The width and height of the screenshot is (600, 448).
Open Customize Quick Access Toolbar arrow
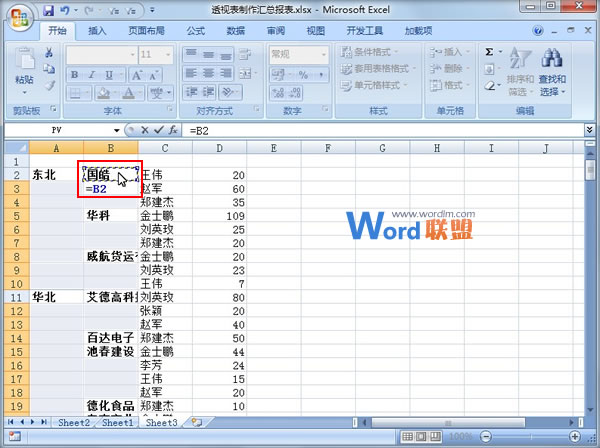152,10
